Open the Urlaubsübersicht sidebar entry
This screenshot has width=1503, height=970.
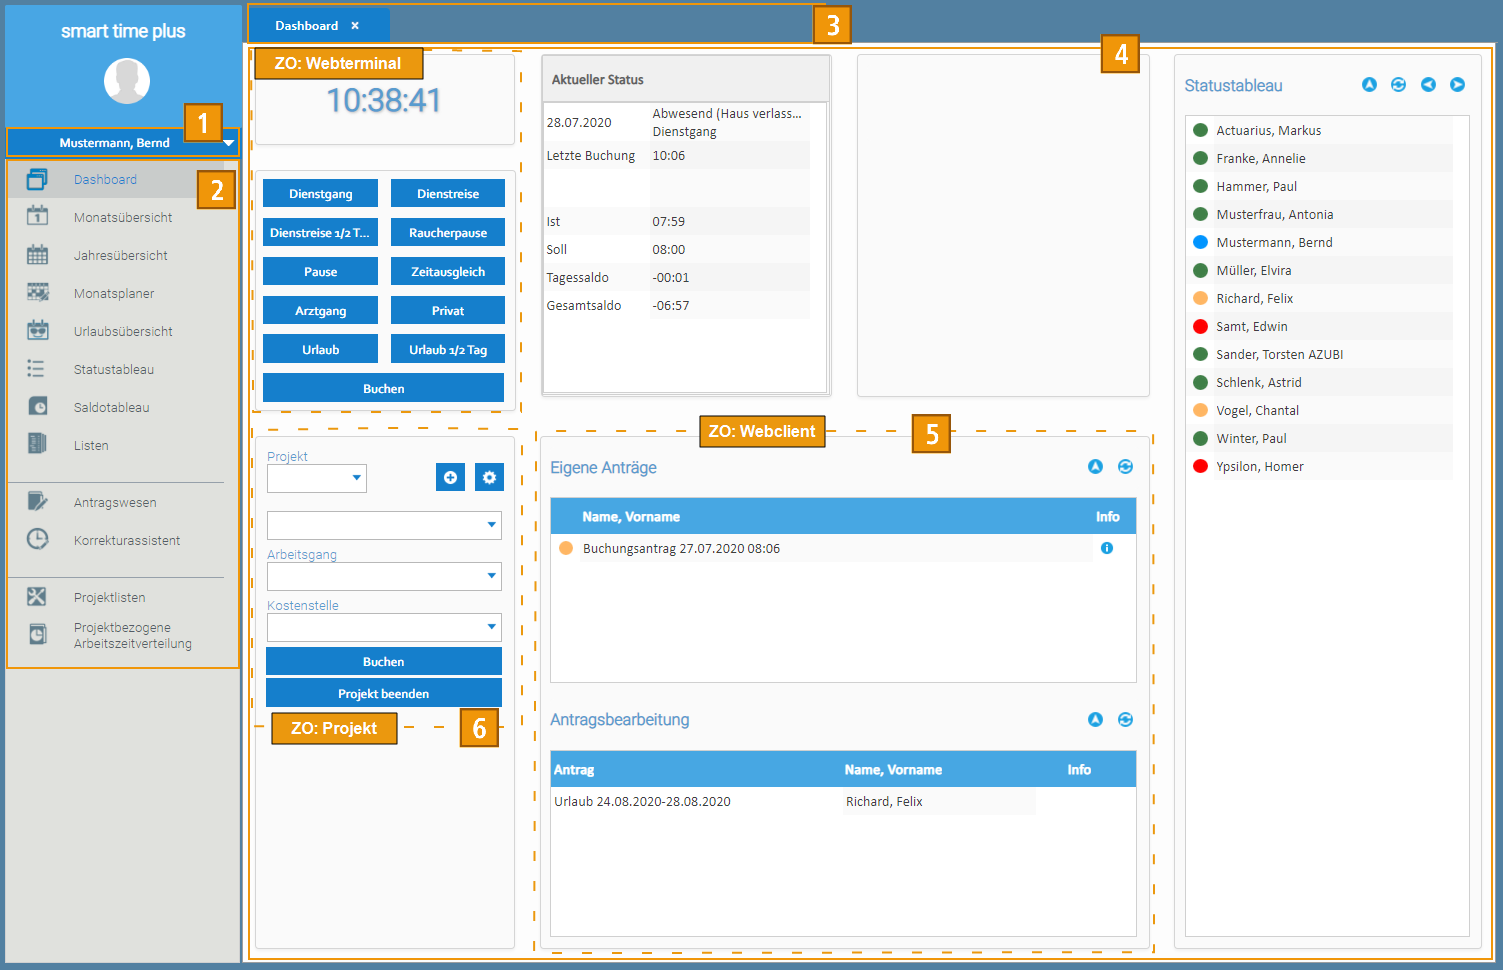click(122, 332)
